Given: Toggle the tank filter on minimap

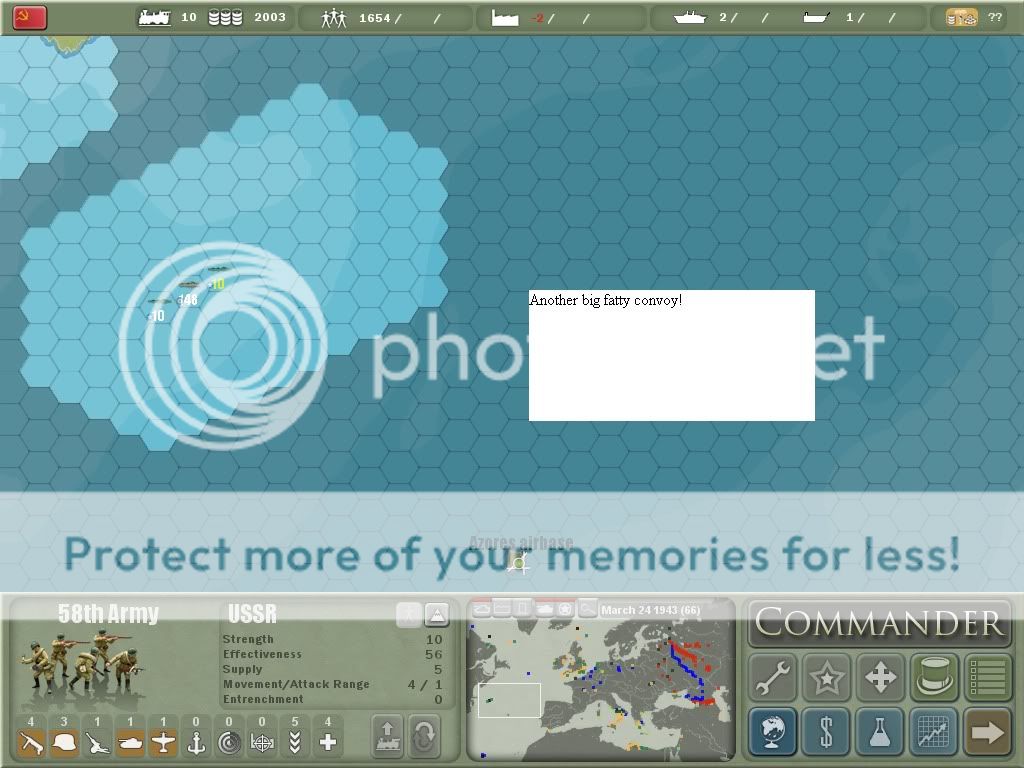Looking at the screenshot, I should pyautogui.click(x=545, y=608).
